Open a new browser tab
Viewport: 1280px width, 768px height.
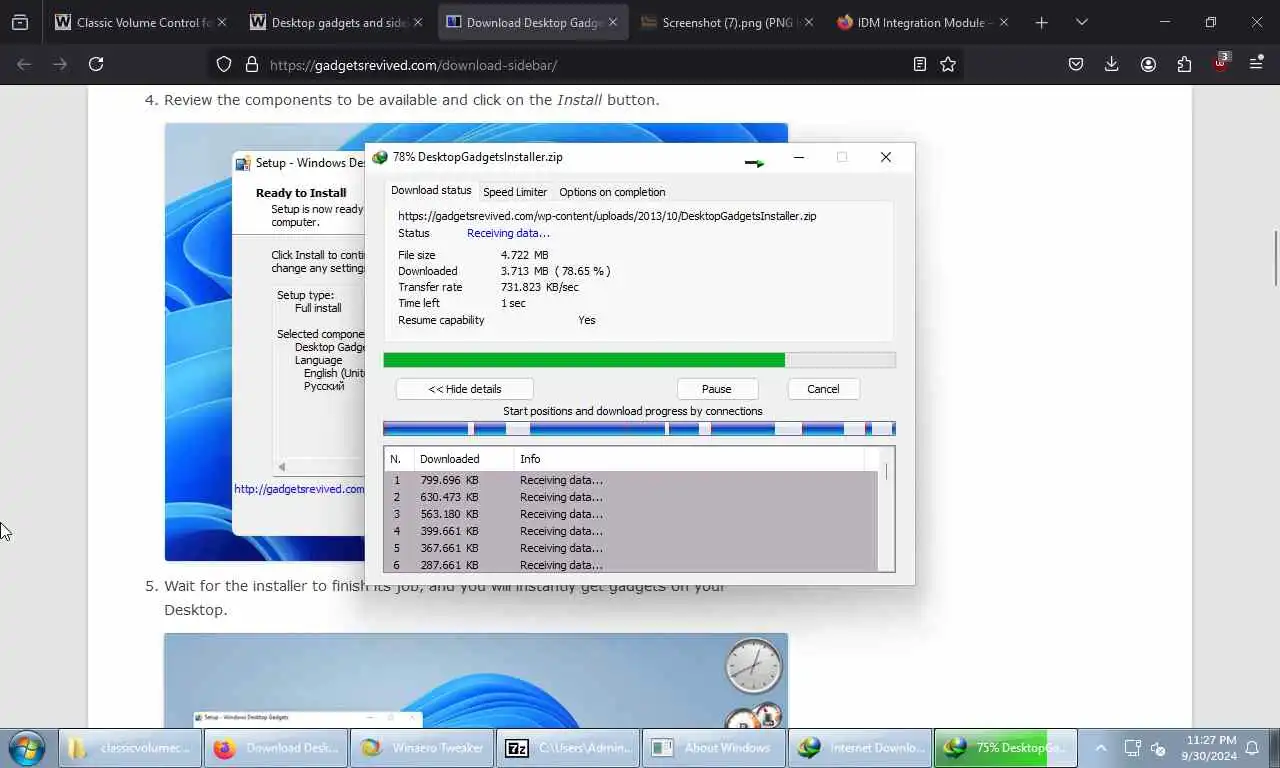coord(1041,22)
